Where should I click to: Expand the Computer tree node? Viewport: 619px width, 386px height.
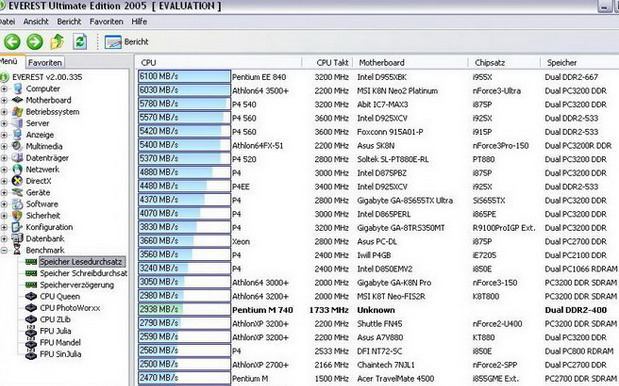[4, 89]
